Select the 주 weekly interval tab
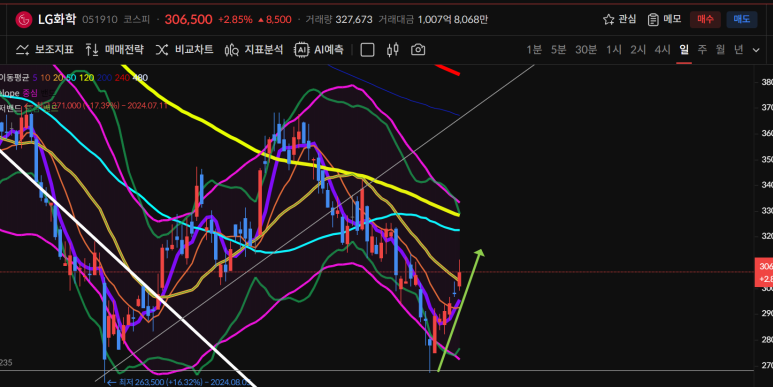773x387 pixels. coord(702,49)
